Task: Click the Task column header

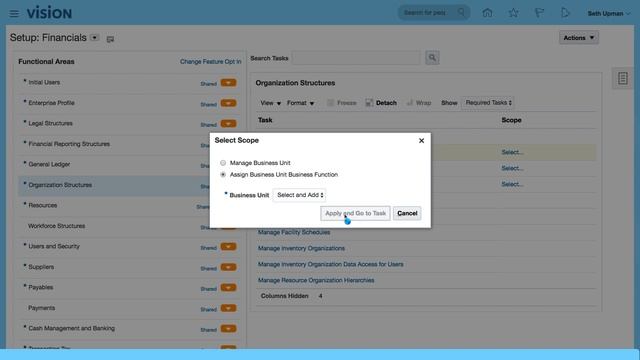Action: click(x=265, y=120)
